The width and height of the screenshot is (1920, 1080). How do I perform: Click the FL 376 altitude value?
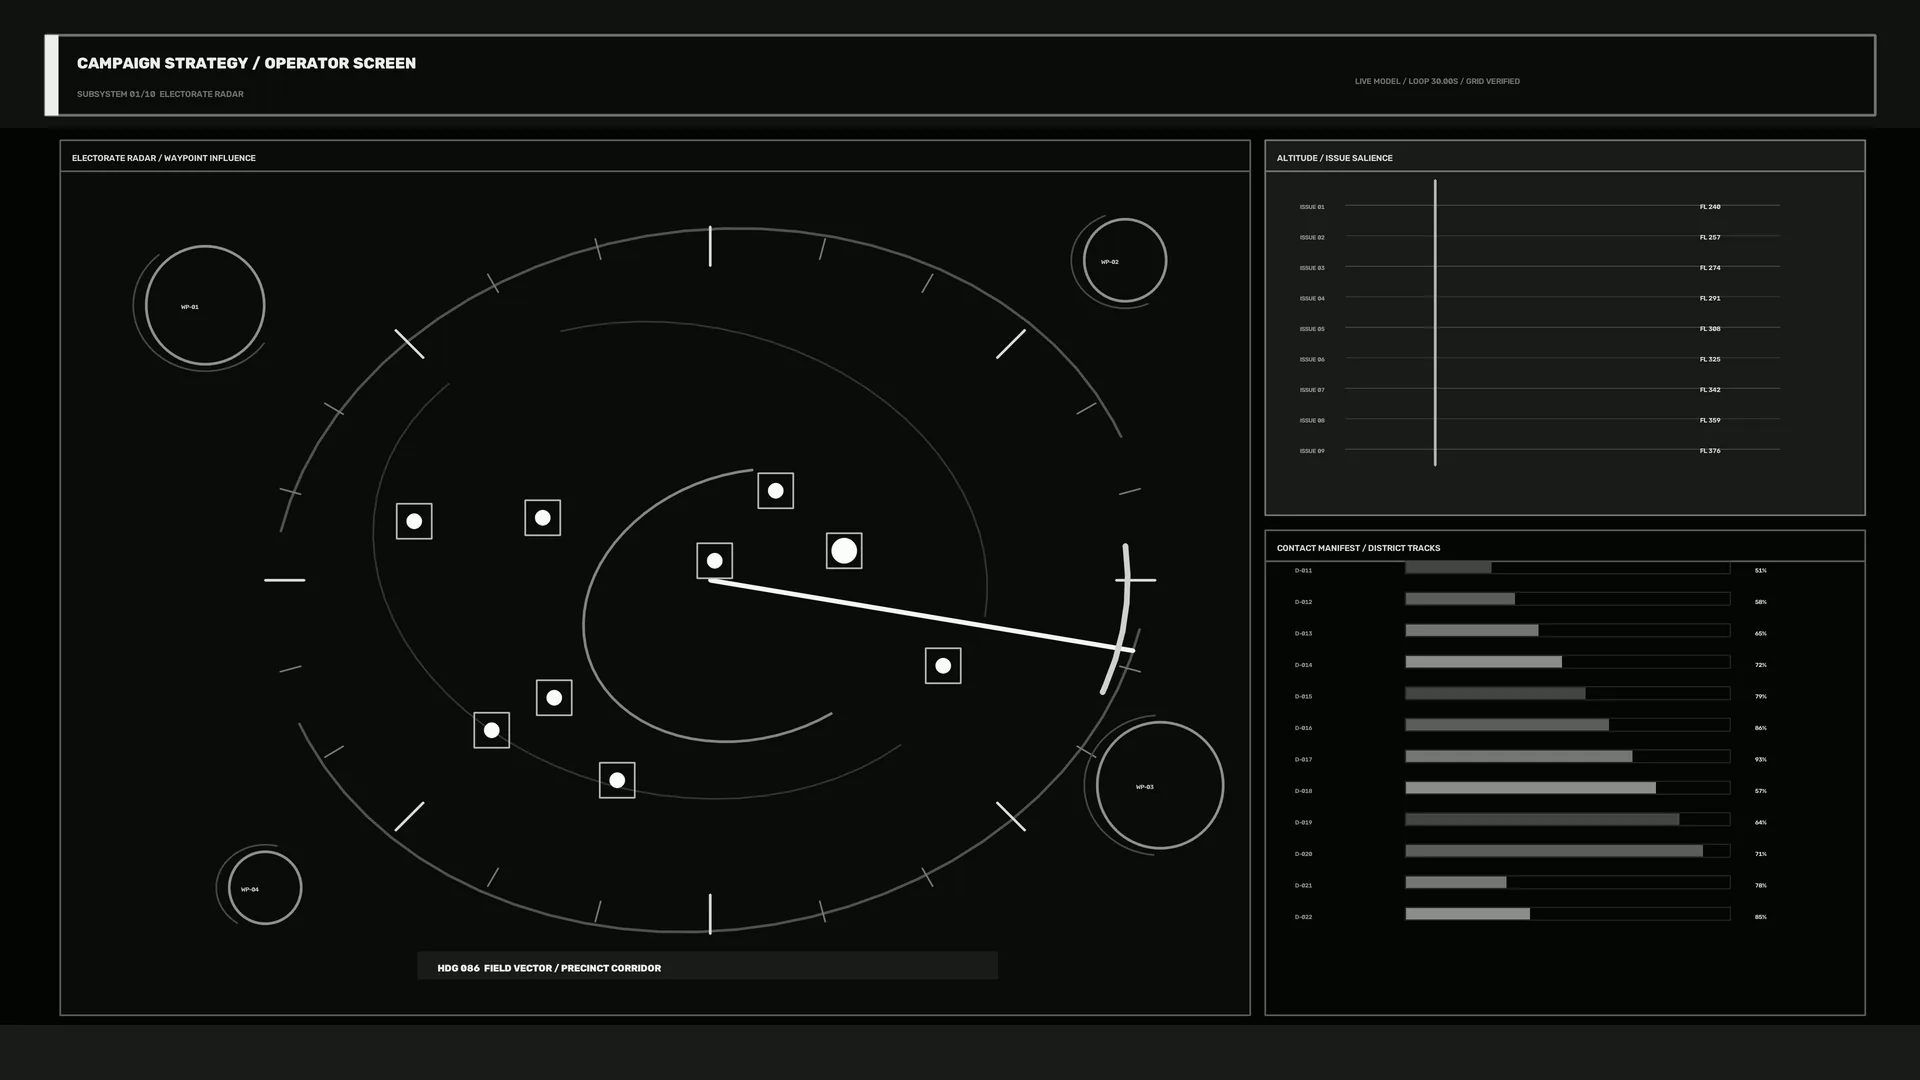click(1710, 451)
